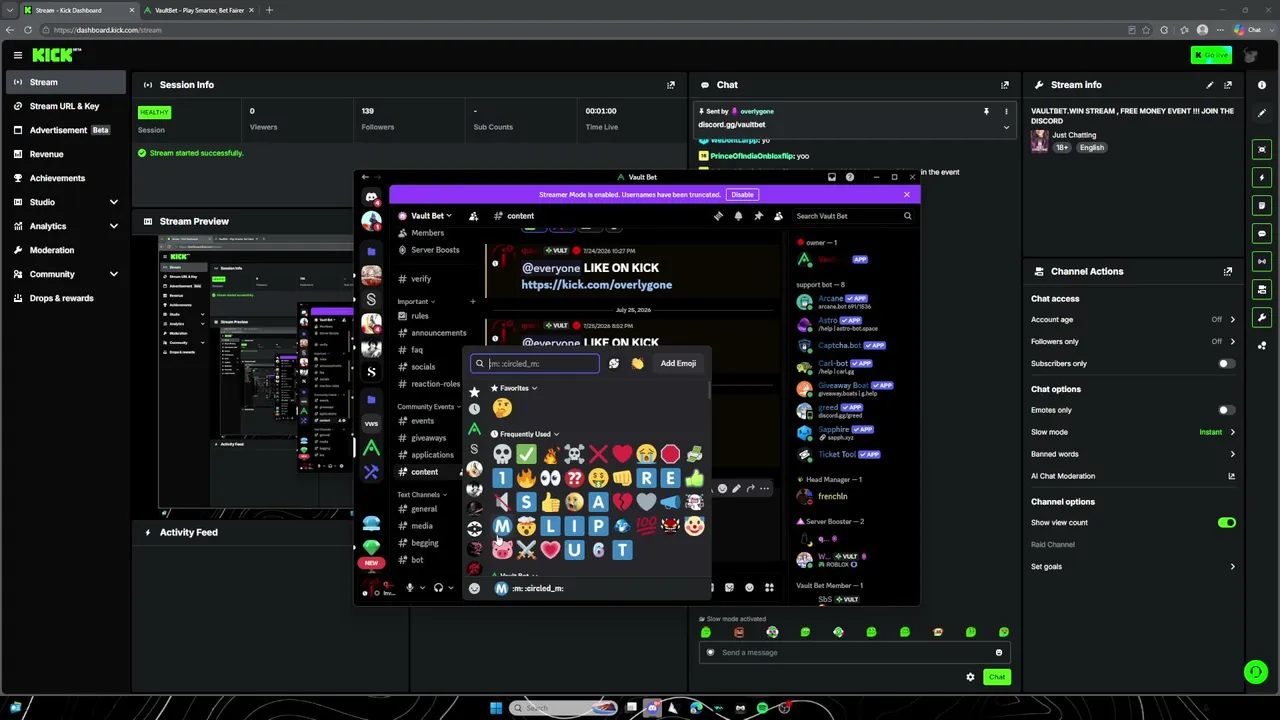The image size is (1280, 720).
Task: Open kick.com/overlygone link in Discord
Action: tap(596, 285)
